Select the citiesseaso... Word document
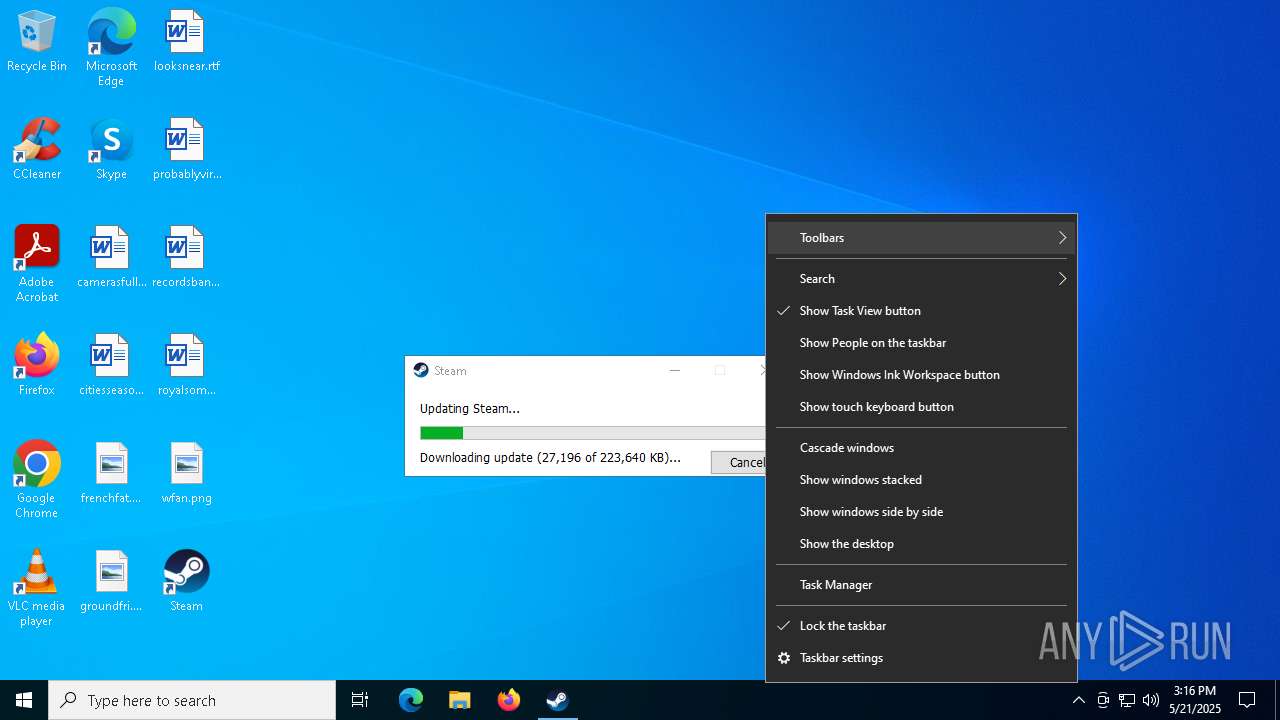Viewport: 1280px width, 720px height. 111,366
